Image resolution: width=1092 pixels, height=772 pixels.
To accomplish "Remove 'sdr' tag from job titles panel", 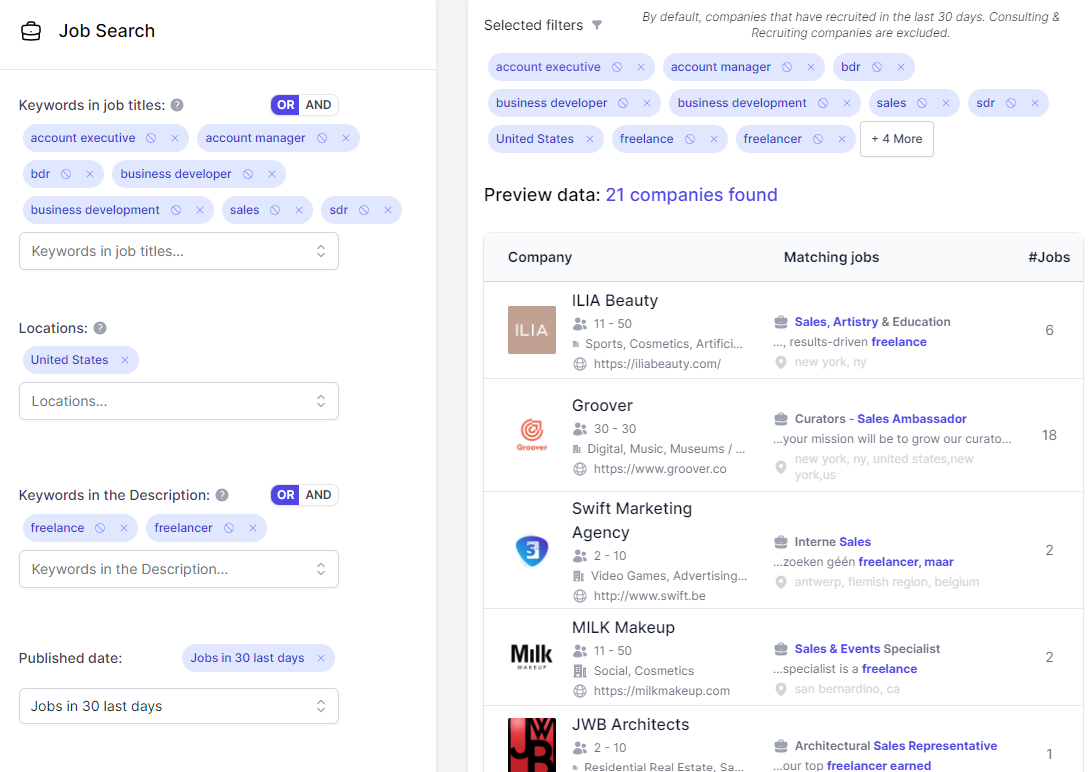I will (x=388, y=210).
